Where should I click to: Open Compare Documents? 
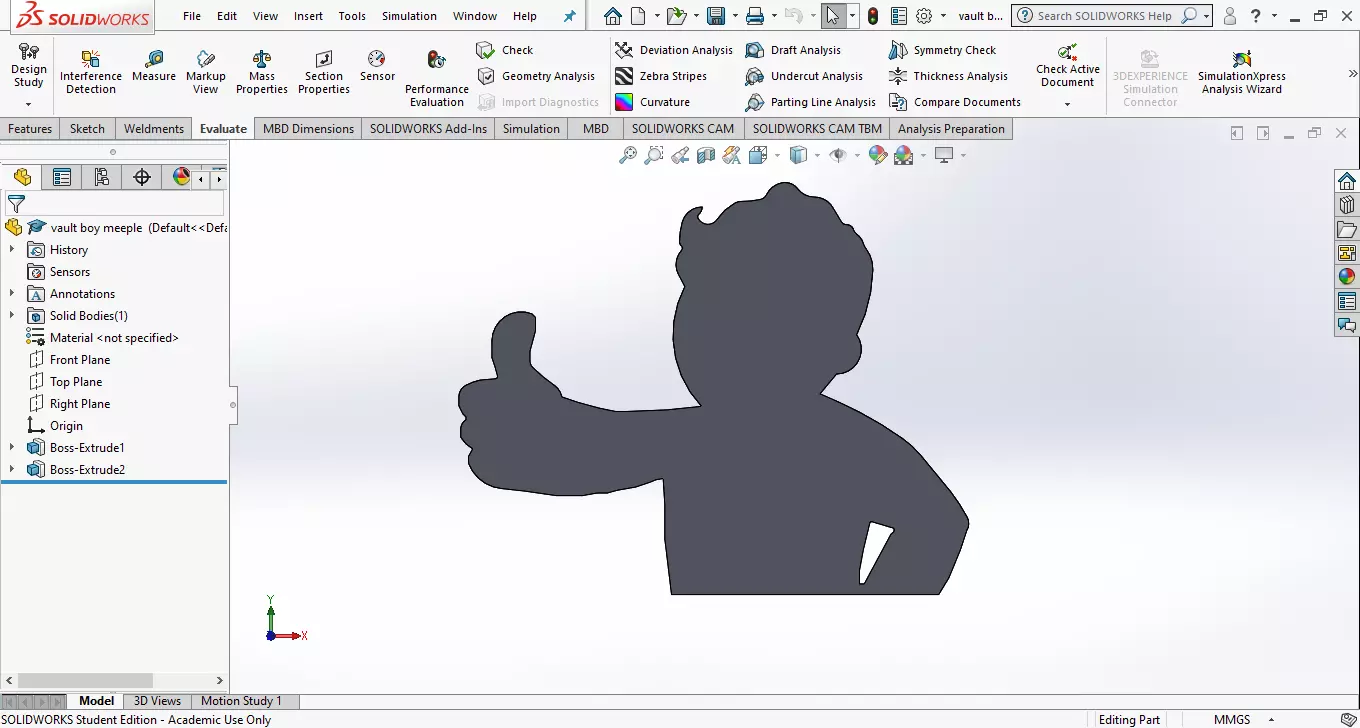point(955,102)
